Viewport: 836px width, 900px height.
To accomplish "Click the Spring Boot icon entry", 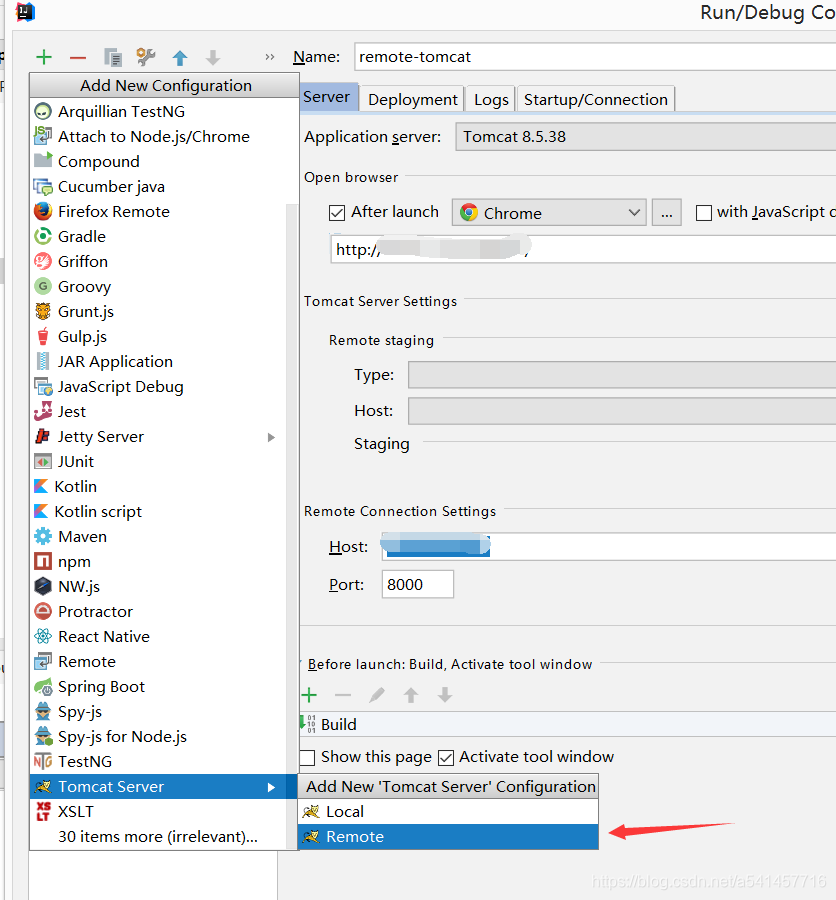I will [43, 686].
